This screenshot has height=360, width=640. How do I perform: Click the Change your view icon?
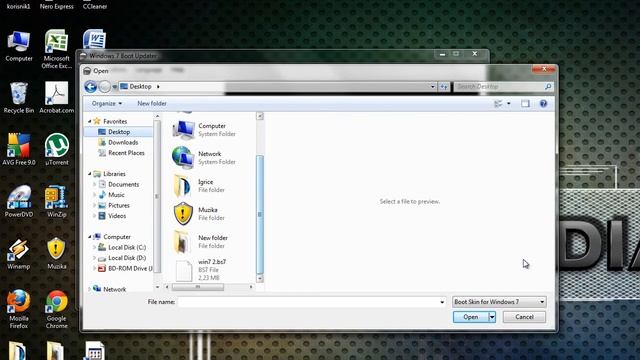tap(498, 104)
